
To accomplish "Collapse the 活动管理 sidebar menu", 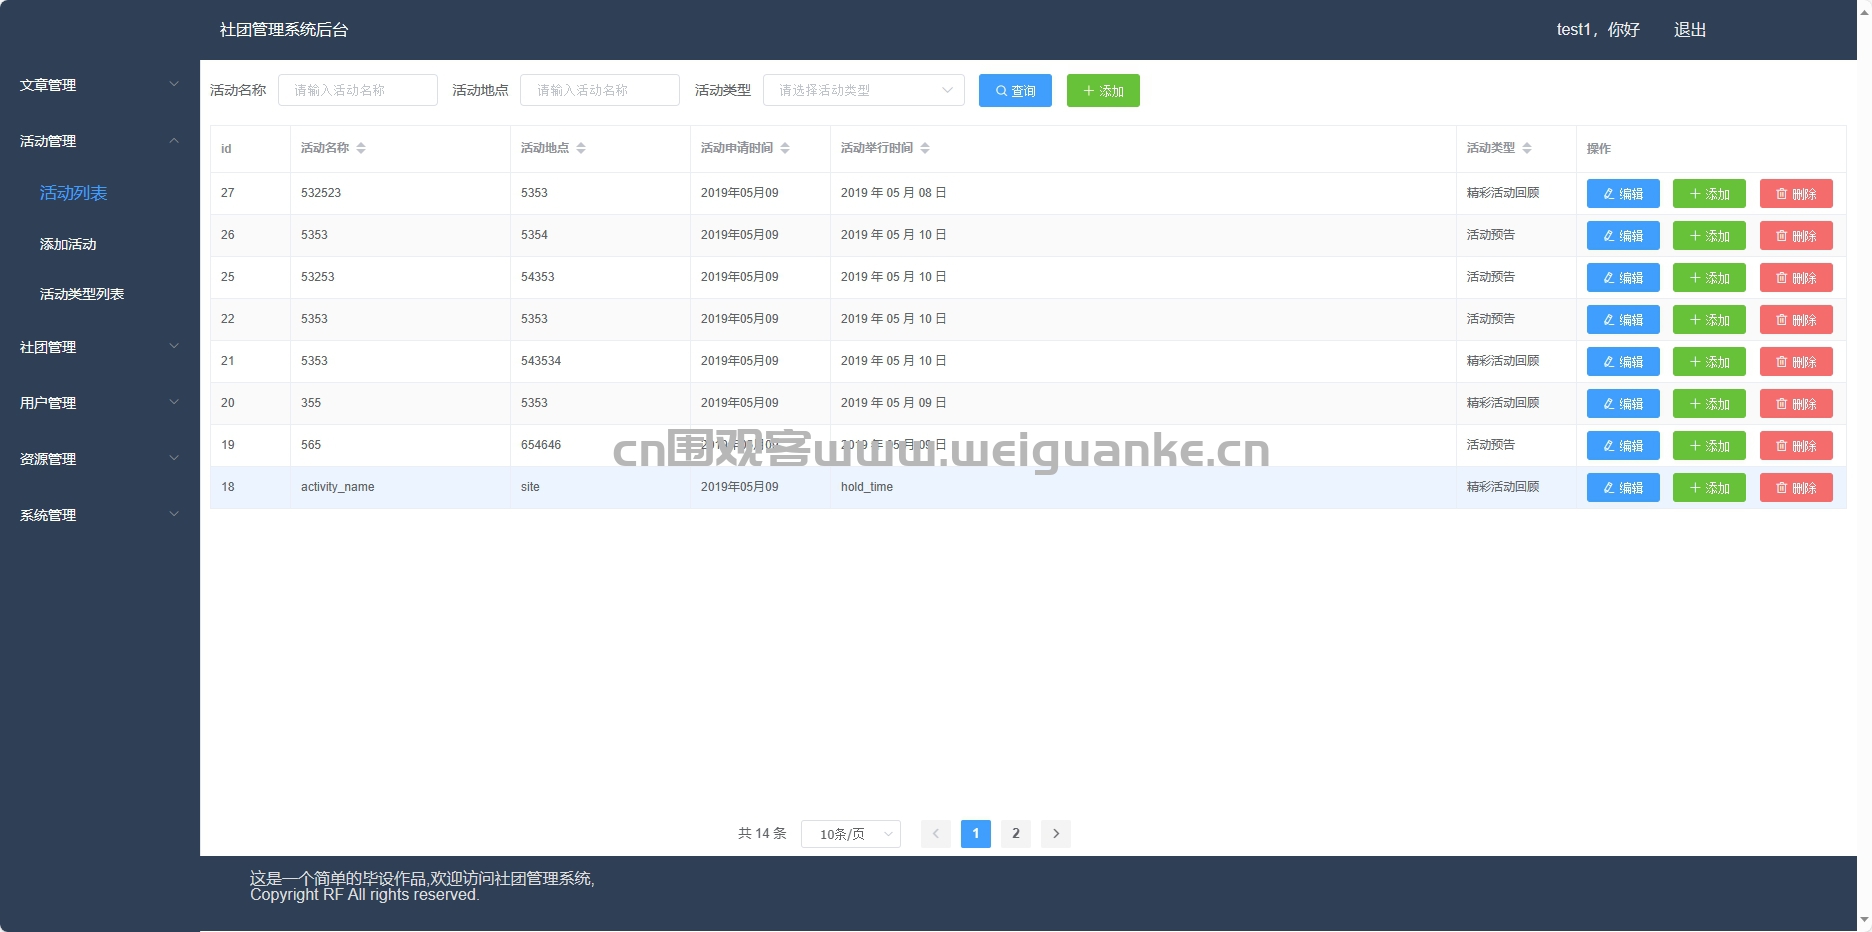I will (x=100, y=141).
